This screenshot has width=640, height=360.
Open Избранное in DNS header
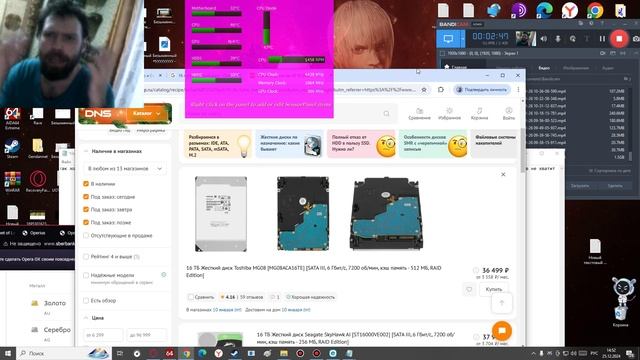(x=449, y=114)
